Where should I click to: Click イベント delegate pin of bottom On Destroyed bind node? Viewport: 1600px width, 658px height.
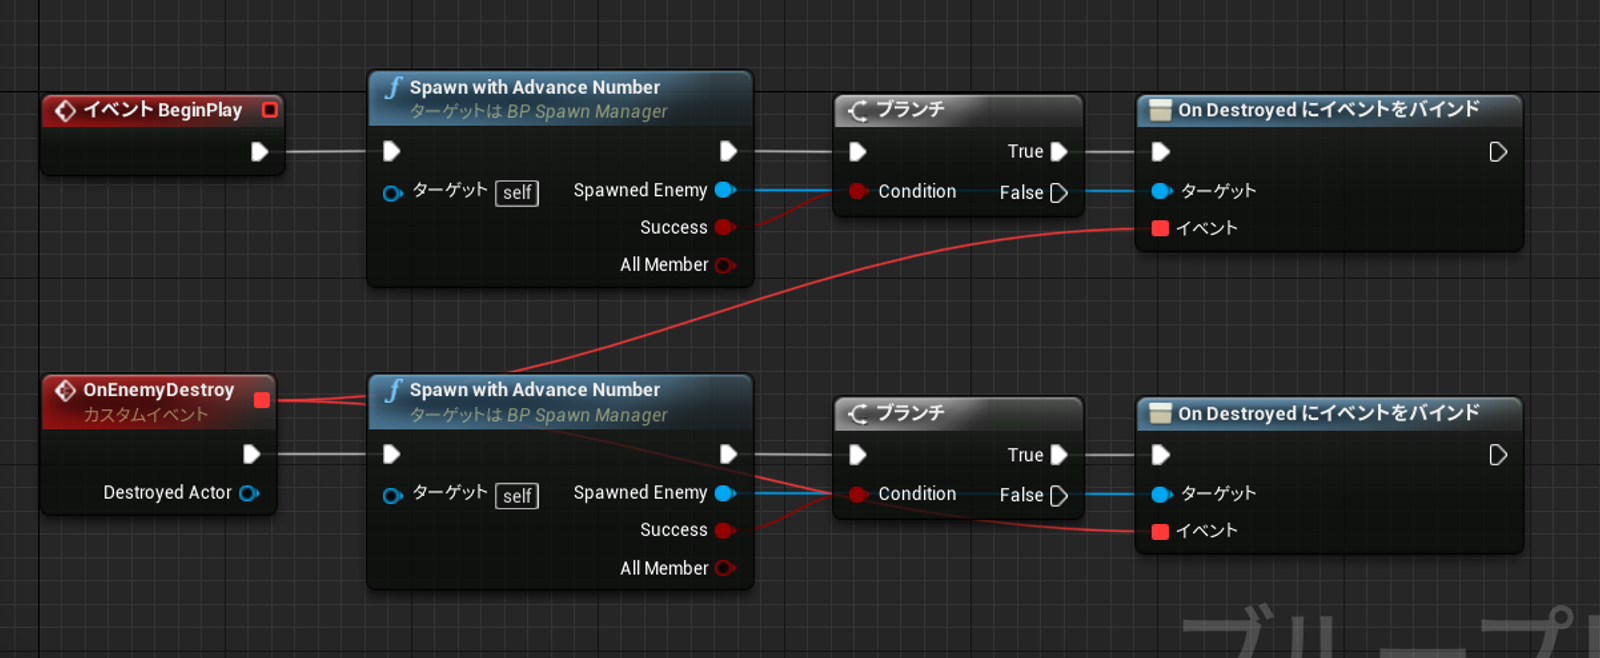click(x=1160, y=531)
